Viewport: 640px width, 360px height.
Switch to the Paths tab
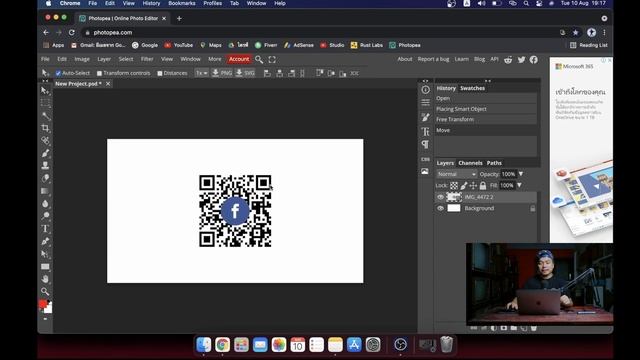(x=494, y=163)
